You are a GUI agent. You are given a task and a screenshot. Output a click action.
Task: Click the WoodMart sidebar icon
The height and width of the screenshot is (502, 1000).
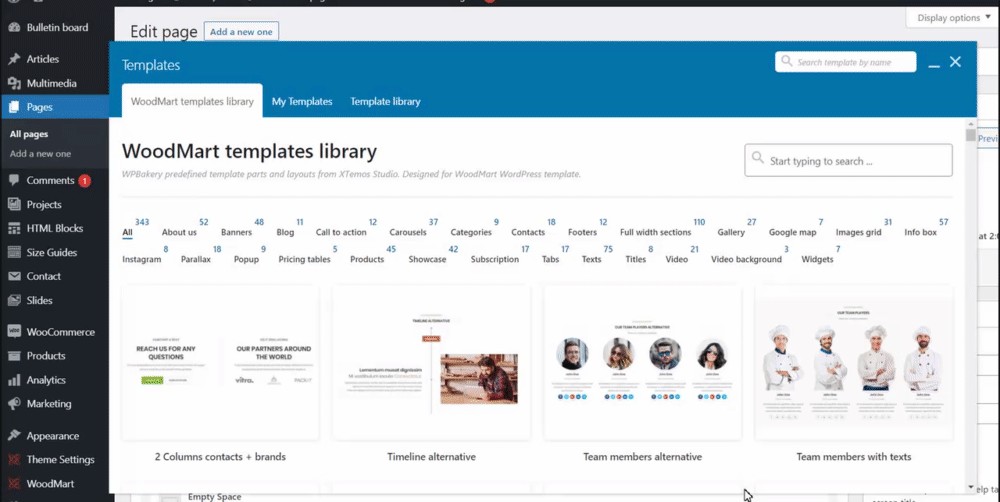click(14, 484)
